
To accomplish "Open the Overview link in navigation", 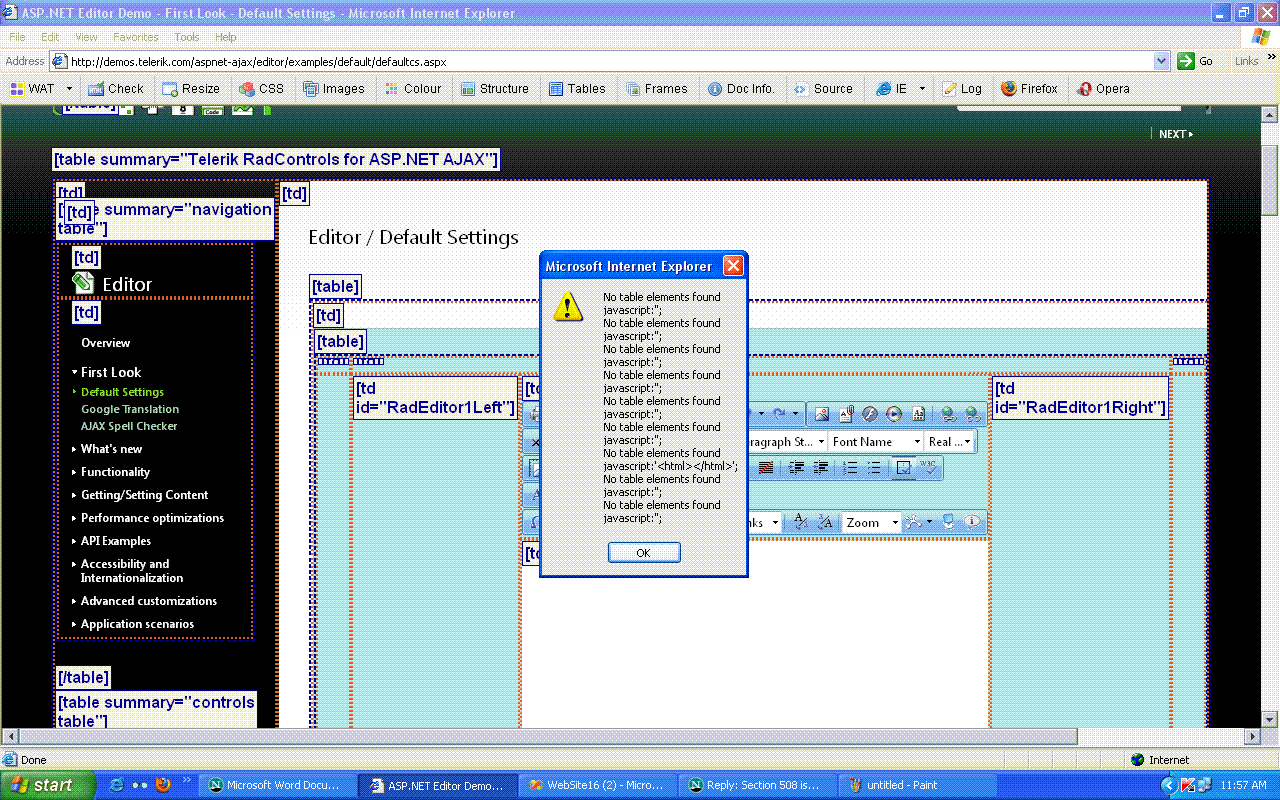I will coord(105,343).
